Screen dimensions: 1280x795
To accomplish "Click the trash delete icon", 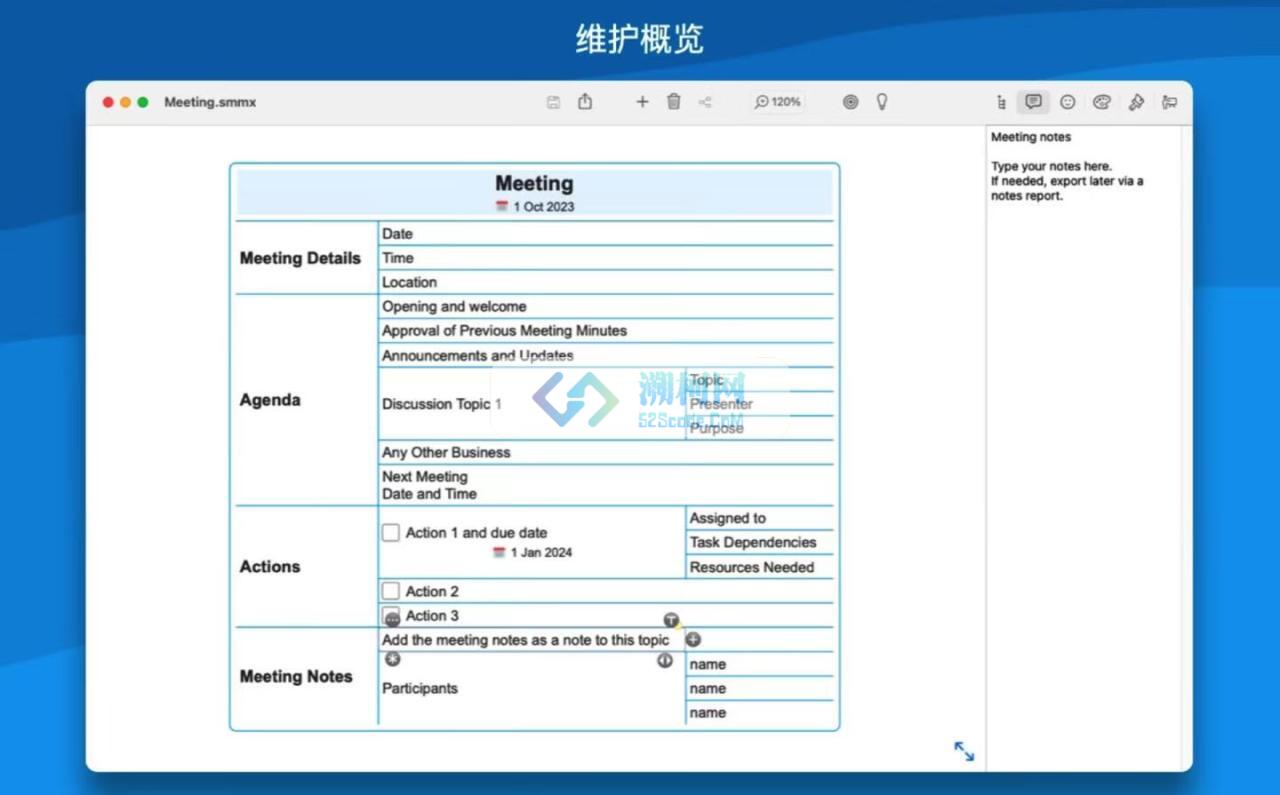I will click(x=674, y=101).
